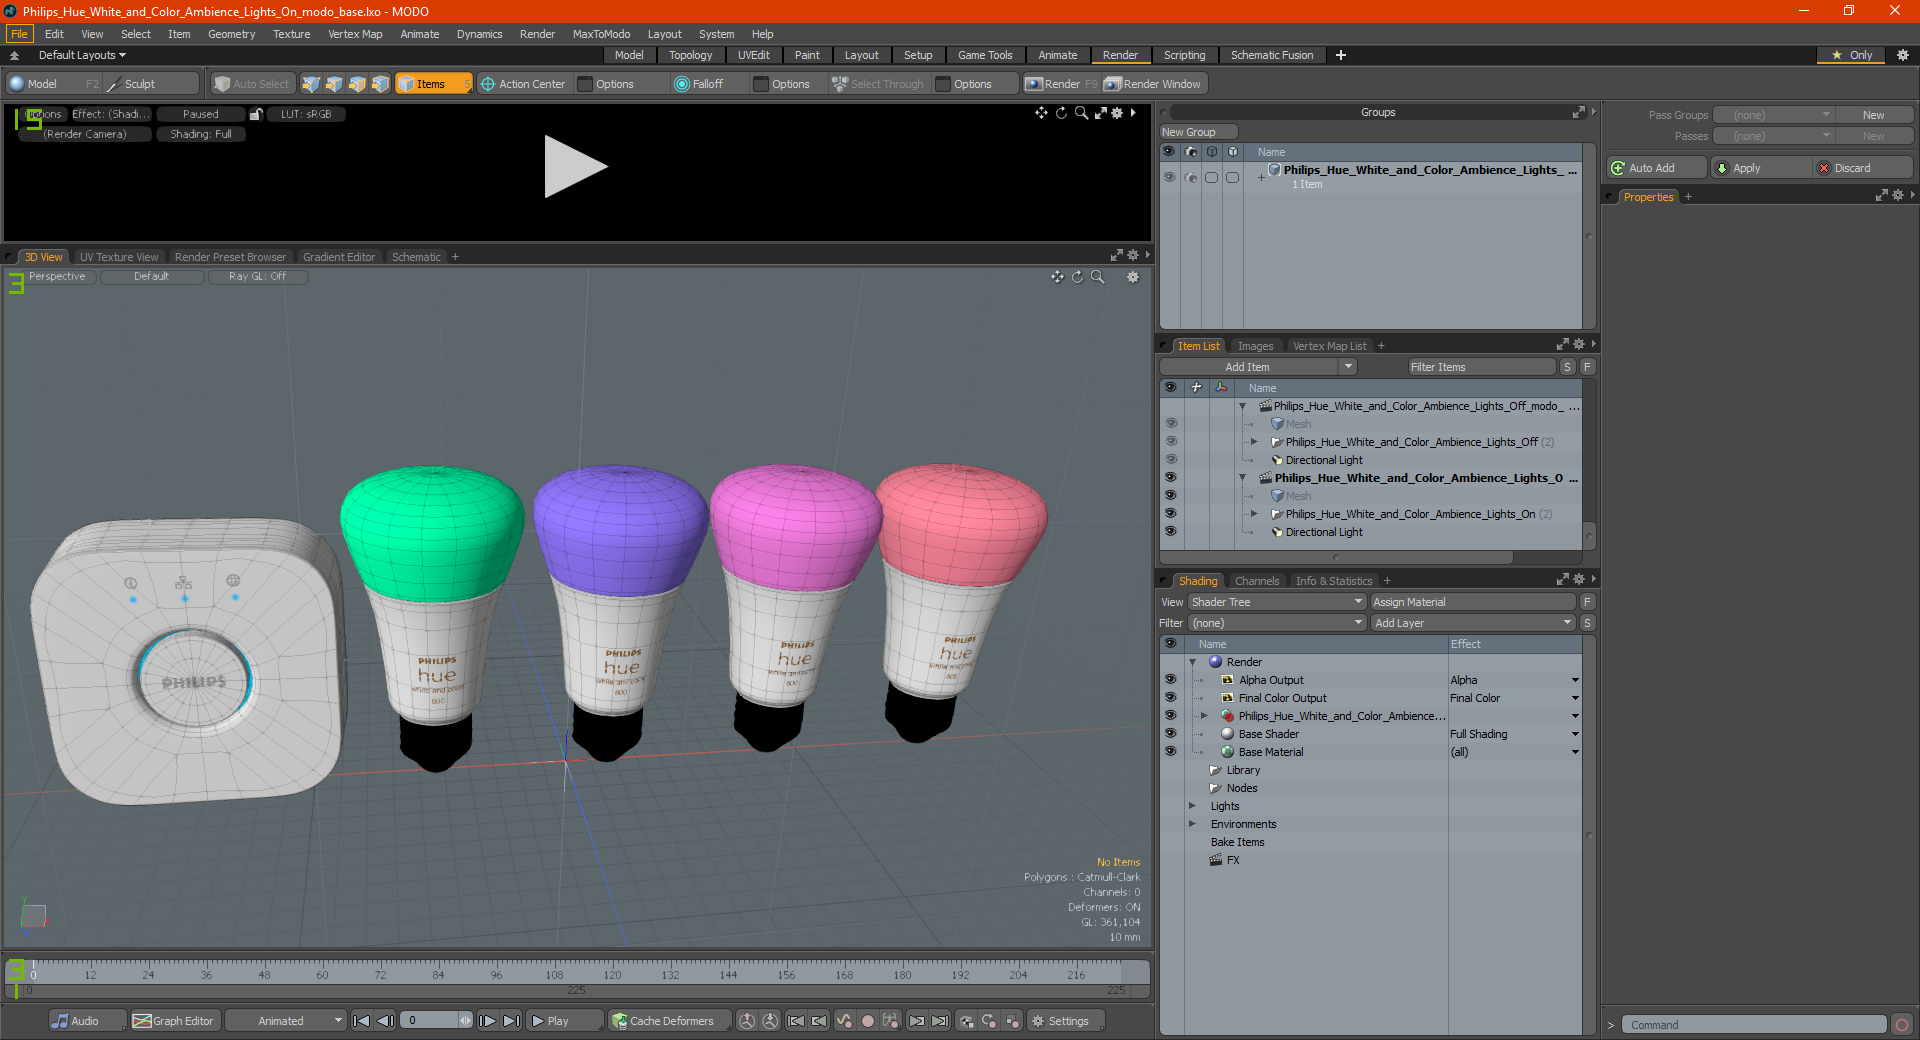The width and height of the screenshot is (1920, 1040).
Task: Open timeline Settings
Action: pyautogui.click(x=1065, y=1021)
